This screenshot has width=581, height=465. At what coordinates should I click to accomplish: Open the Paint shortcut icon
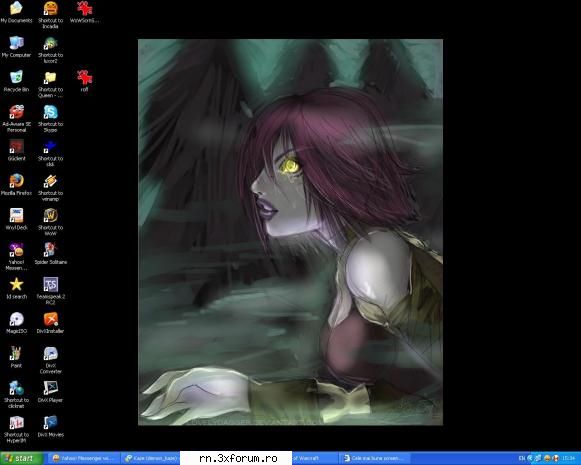pos(16,357)
